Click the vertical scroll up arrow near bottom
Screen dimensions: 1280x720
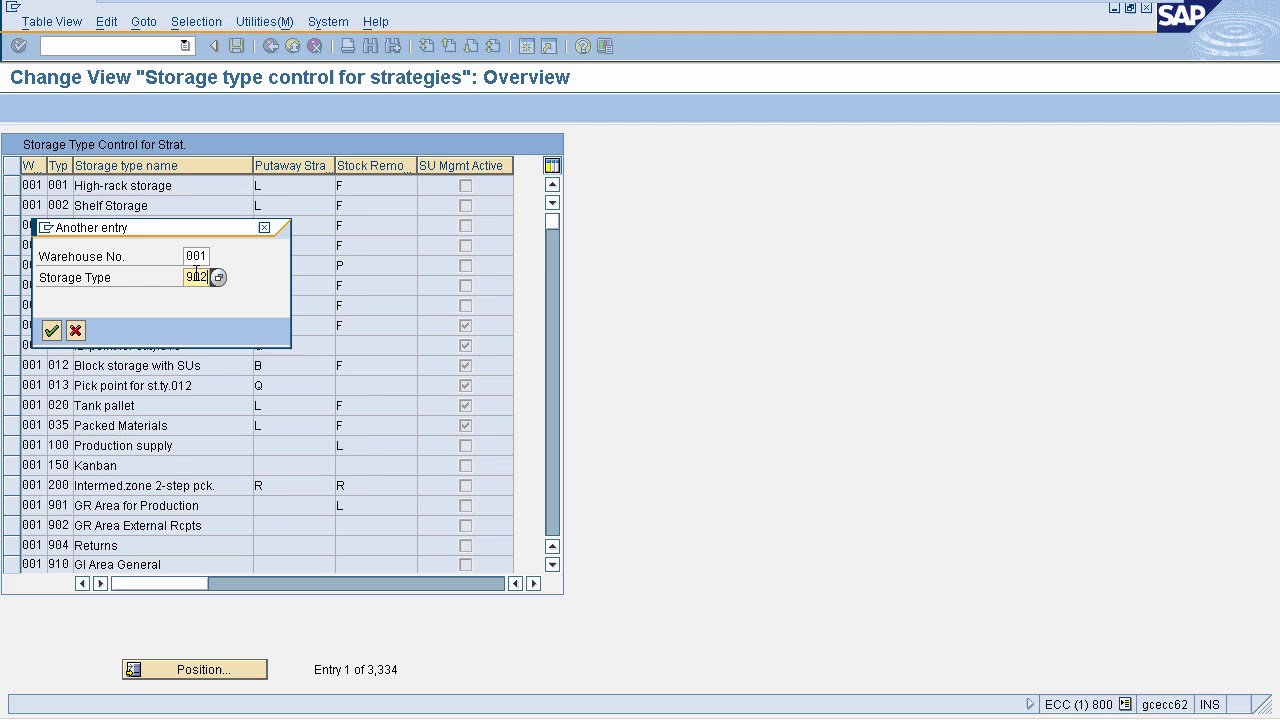click(552, 546)
